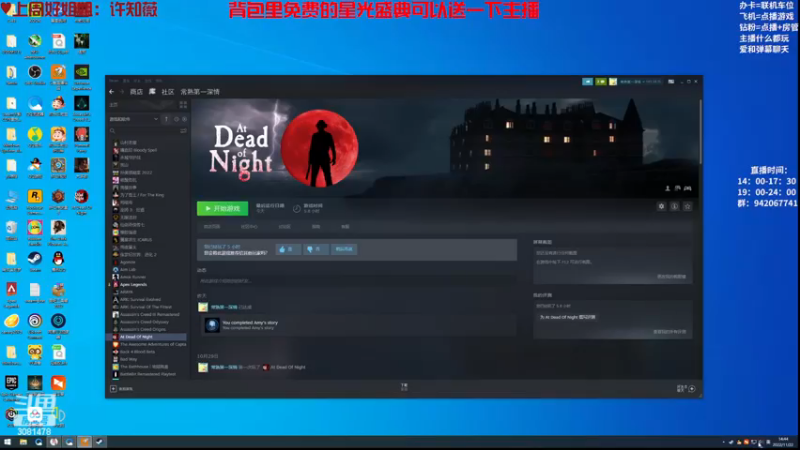
Task: Open the Rockstar Games Launcher desktop icon
Action: pyautogui.click(x=35, y=196)
